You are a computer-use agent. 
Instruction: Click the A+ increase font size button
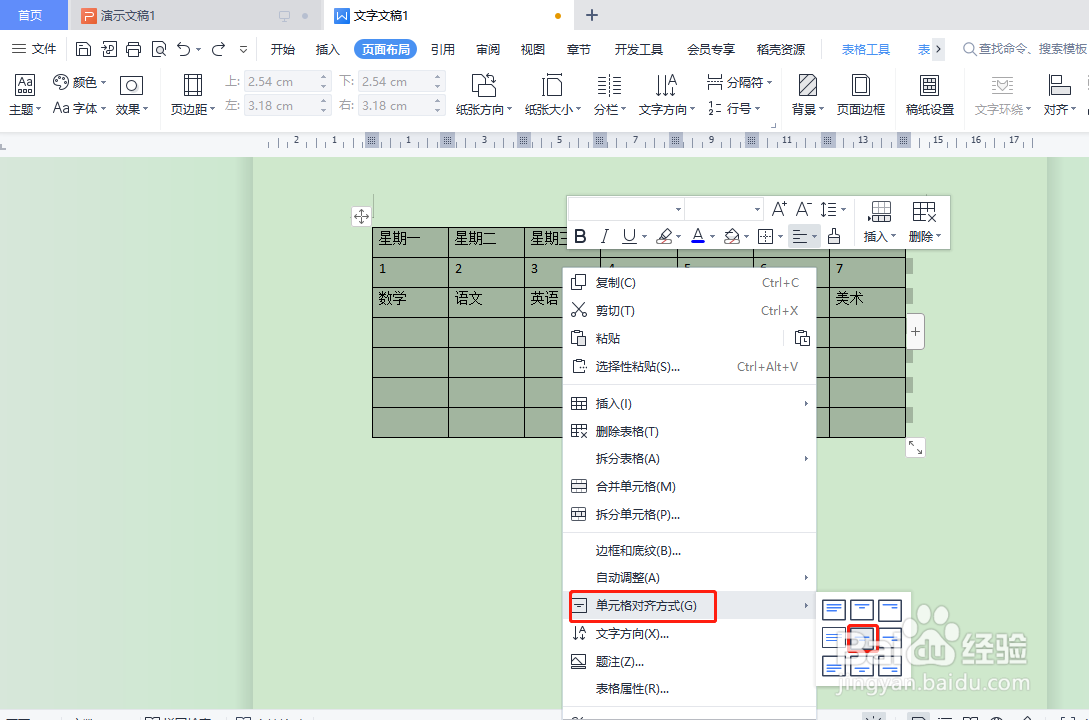tap(779, 208)
